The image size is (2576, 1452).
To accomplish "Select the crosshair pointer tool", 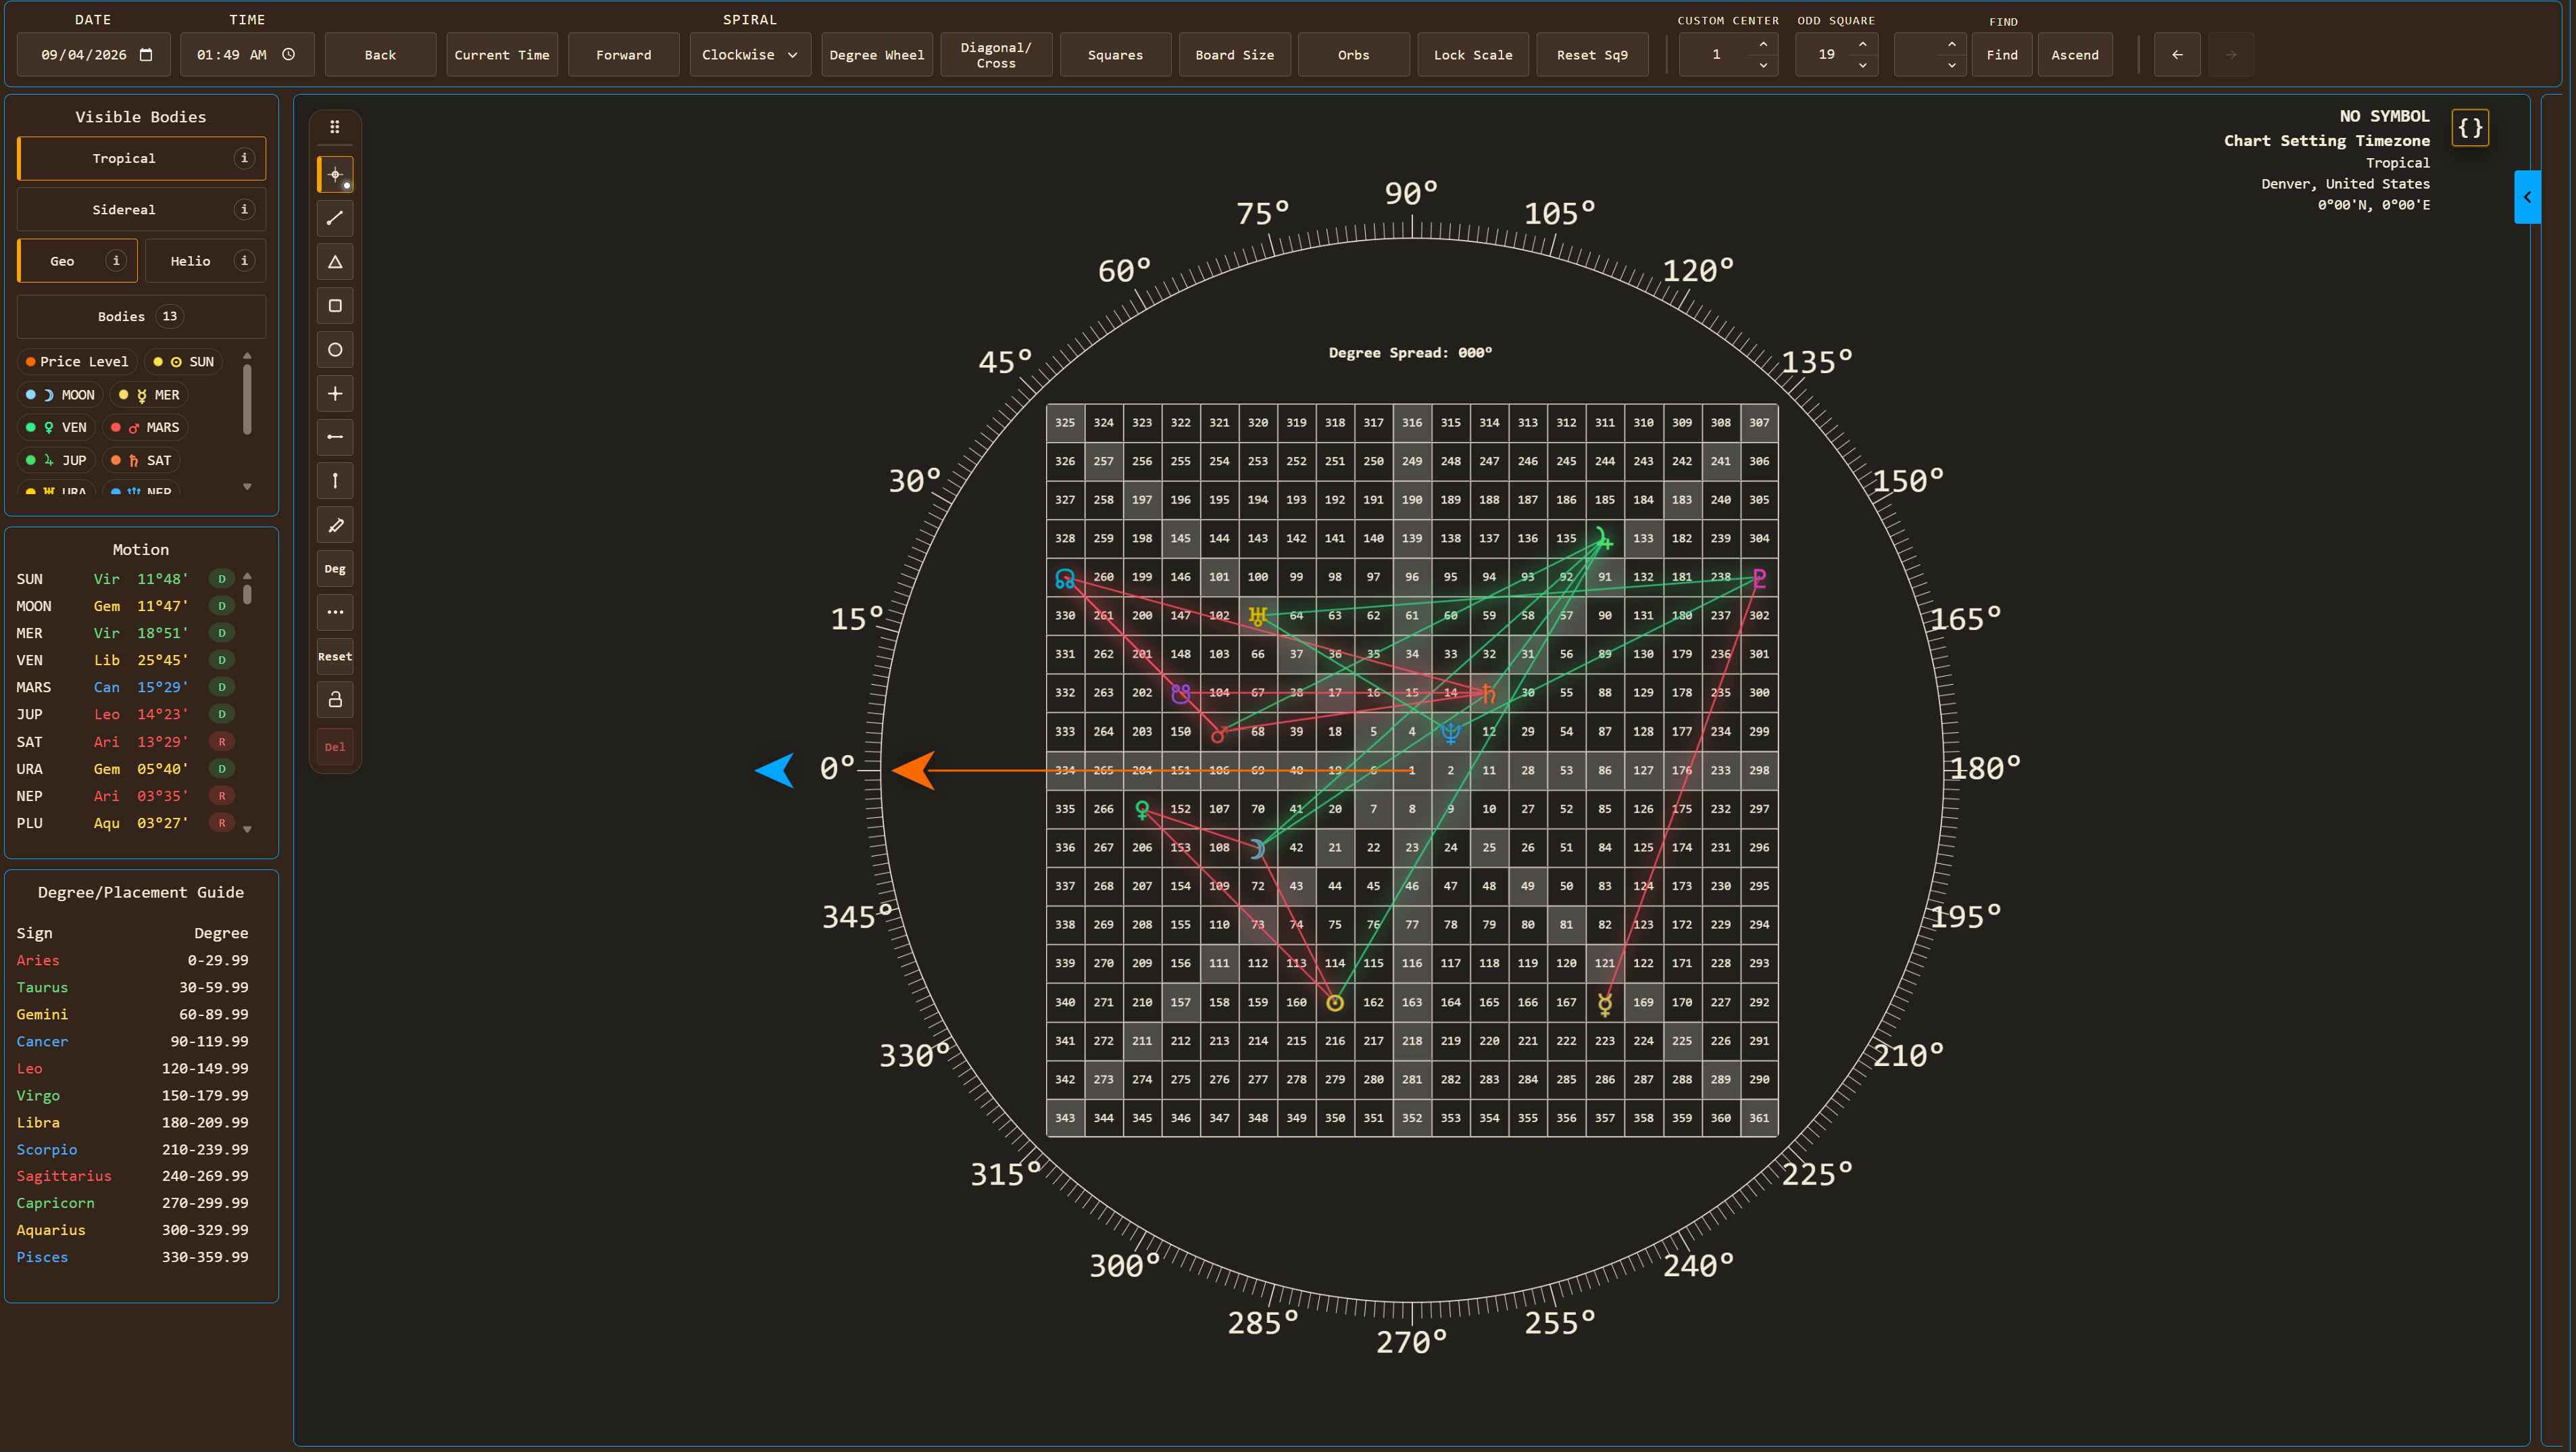I will (x=335, y=174).
